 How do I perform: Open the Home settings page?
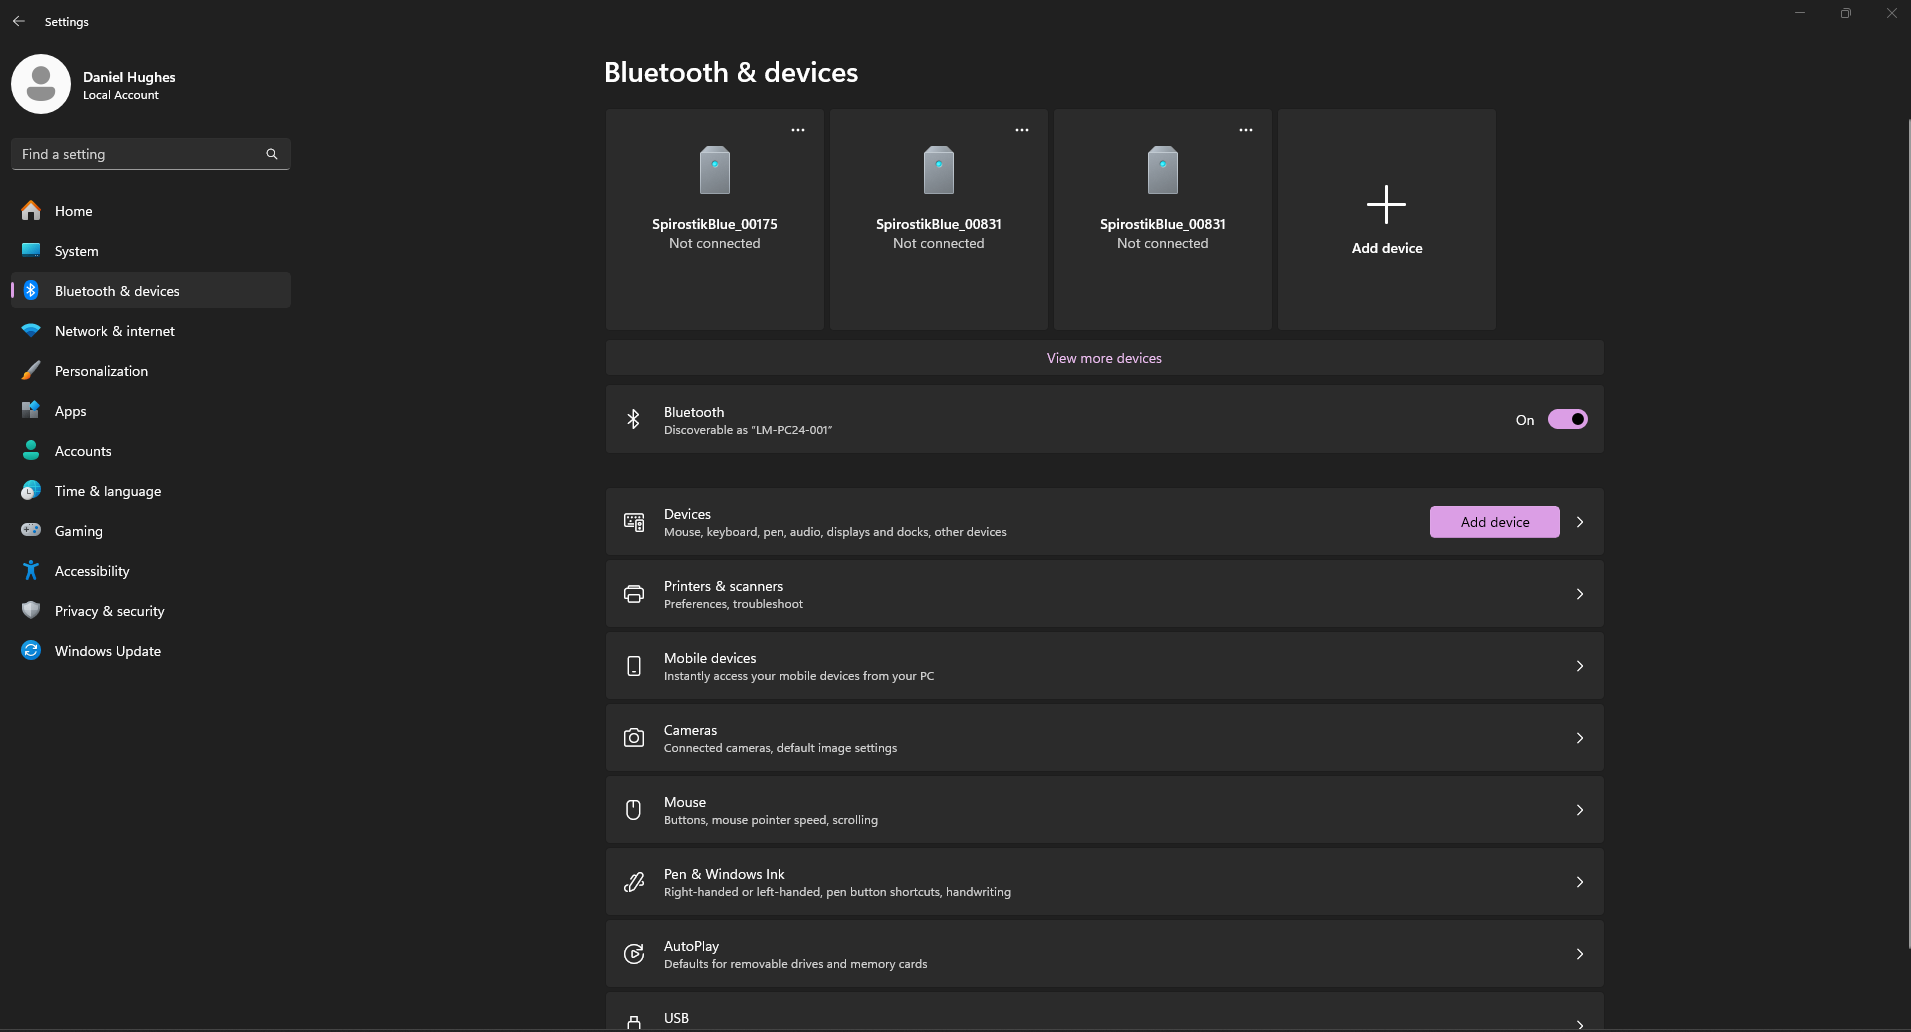point(151,210)
